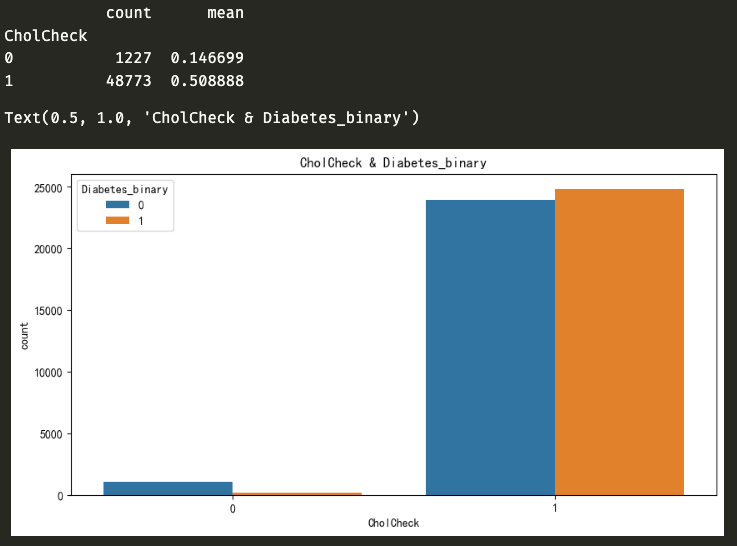This screenshot has height=546, width=737.
Task: Click the mean value 0.508888
Action: pyautogui.click(x=207, y=81)
